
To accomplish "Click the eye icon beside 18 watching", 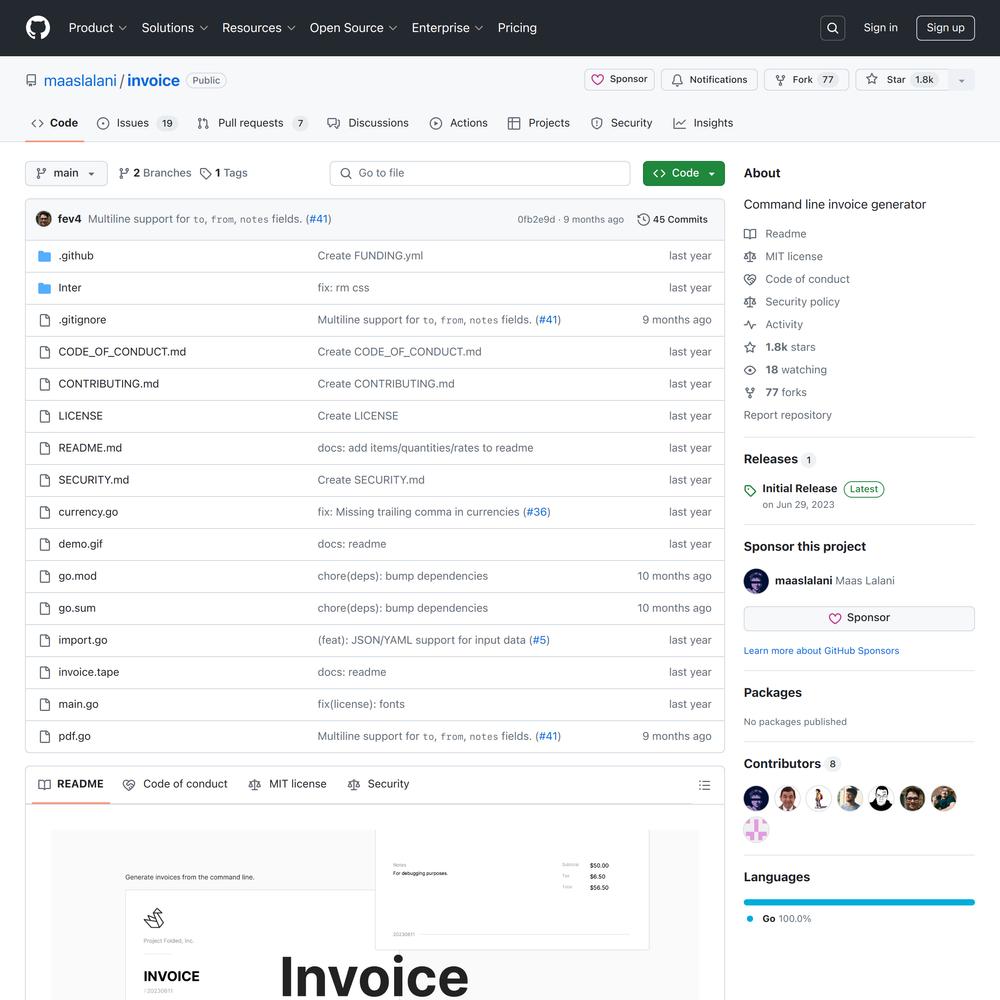I will point(750,370).
